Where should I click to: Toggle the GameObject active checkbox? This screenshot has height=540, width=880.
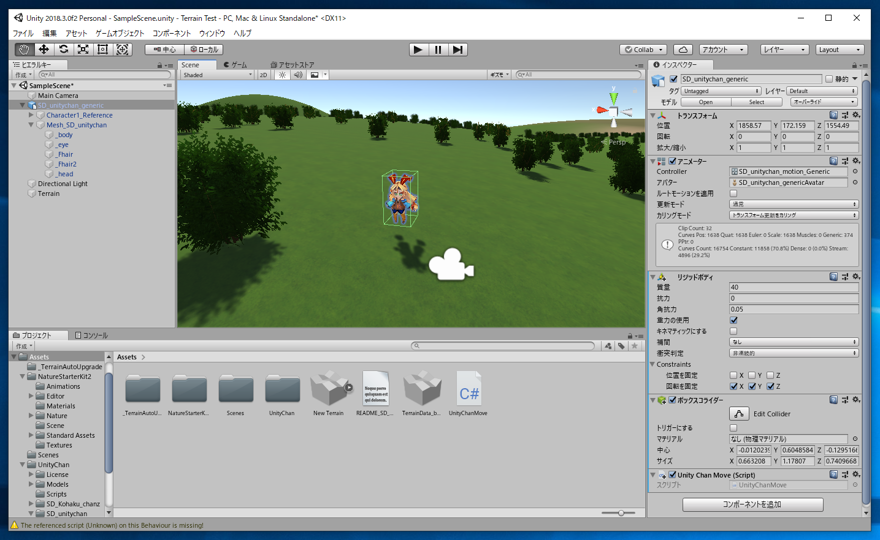pyautogui.click(x=673, y=79)
